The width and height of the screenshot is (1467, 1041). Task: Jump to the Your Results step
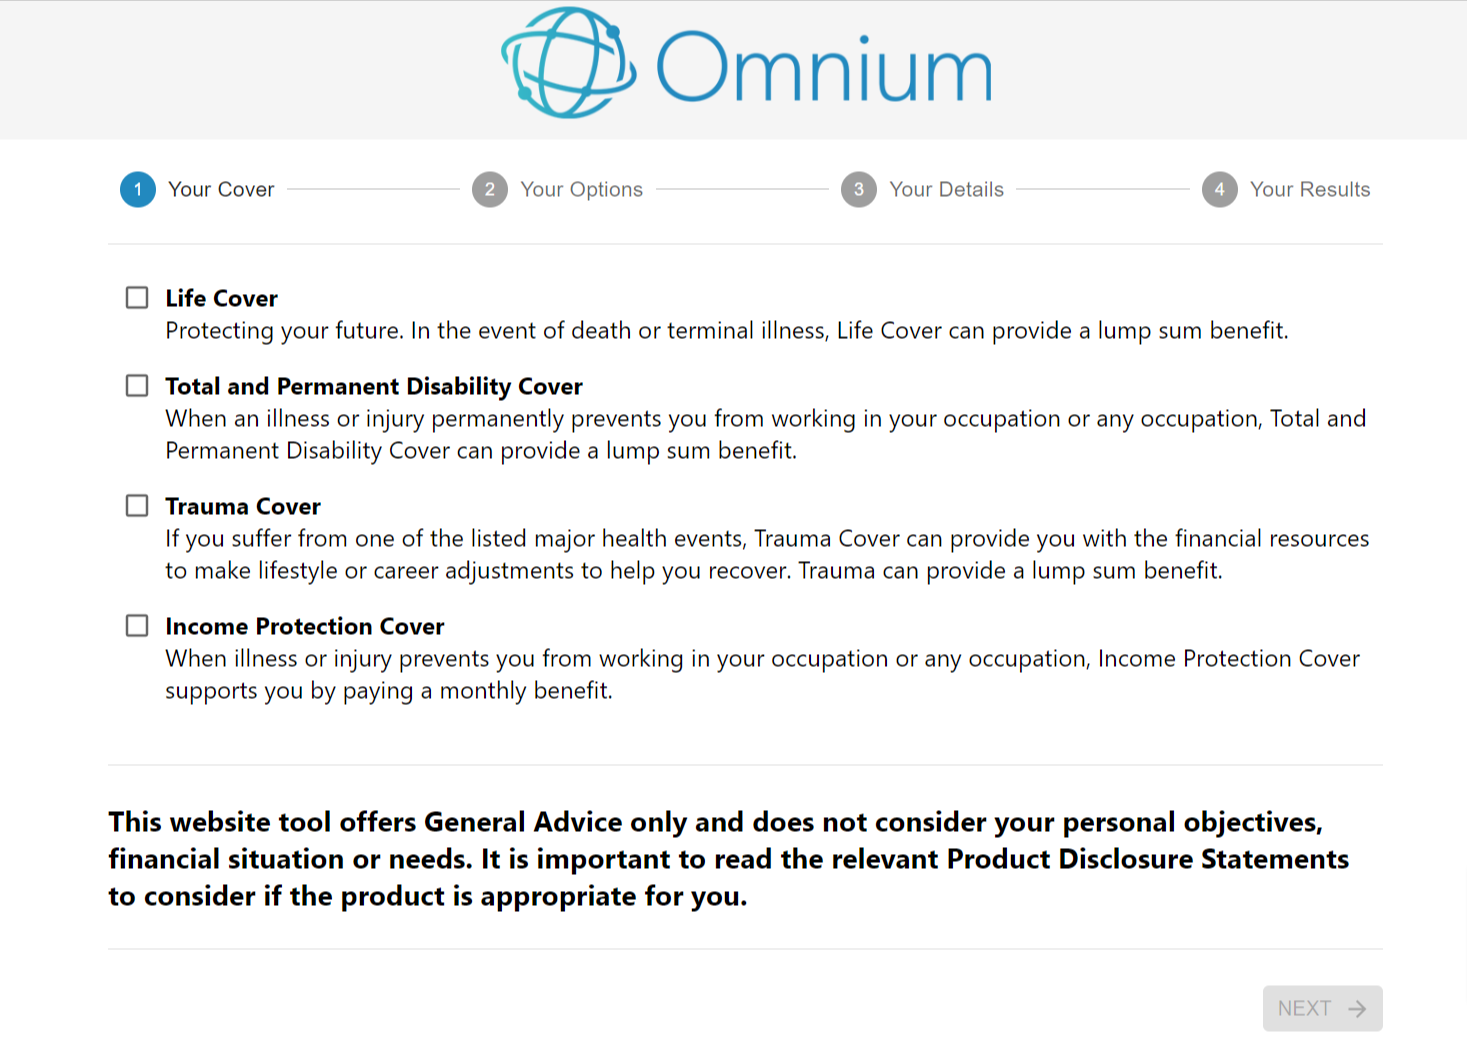pyautogui.click(x=1309, y=189)
